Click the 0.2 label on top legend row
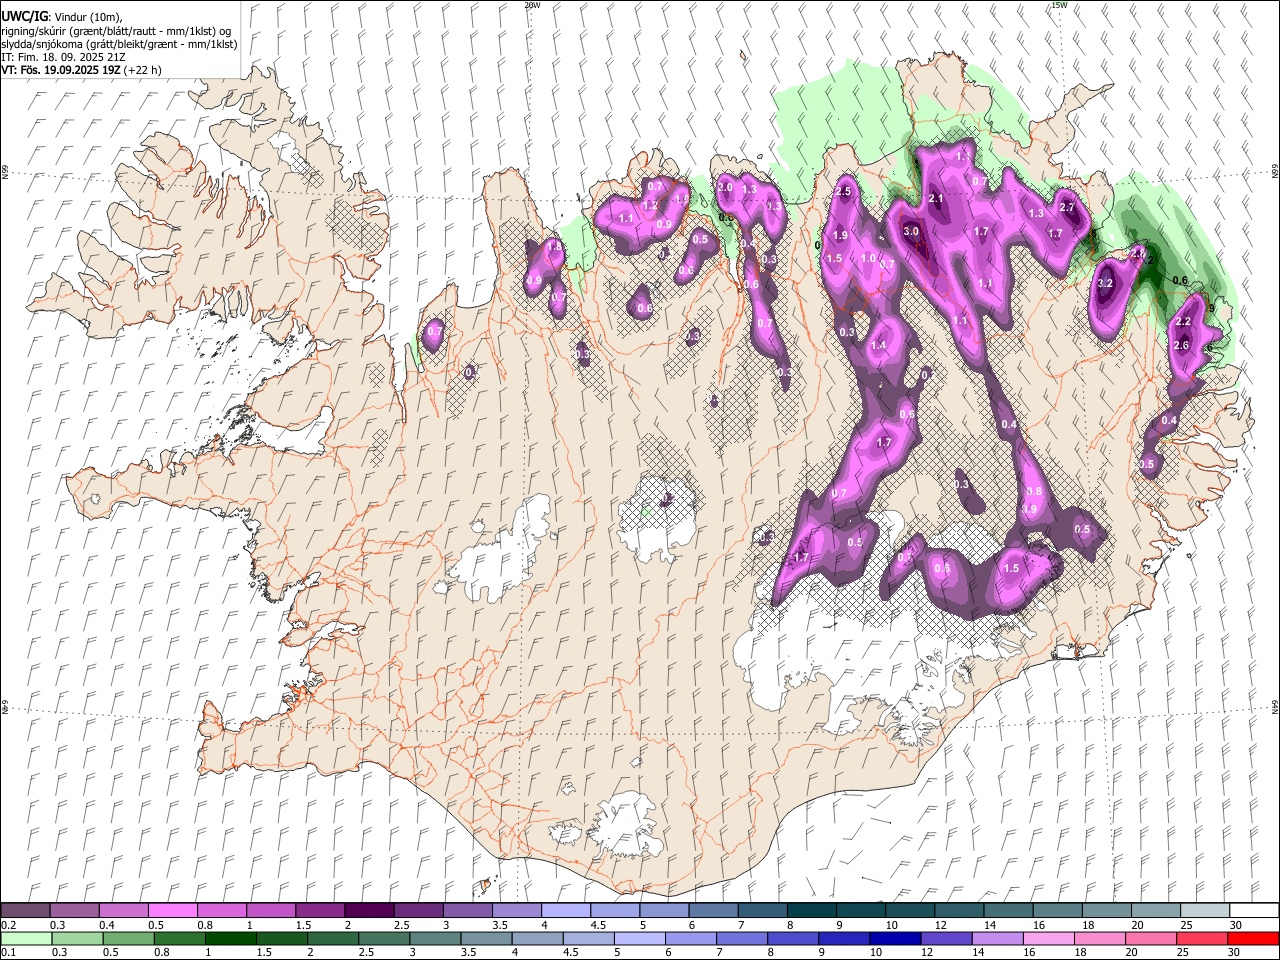The width and height of the screenshot is (1280, 960). (x=7, y=925)
